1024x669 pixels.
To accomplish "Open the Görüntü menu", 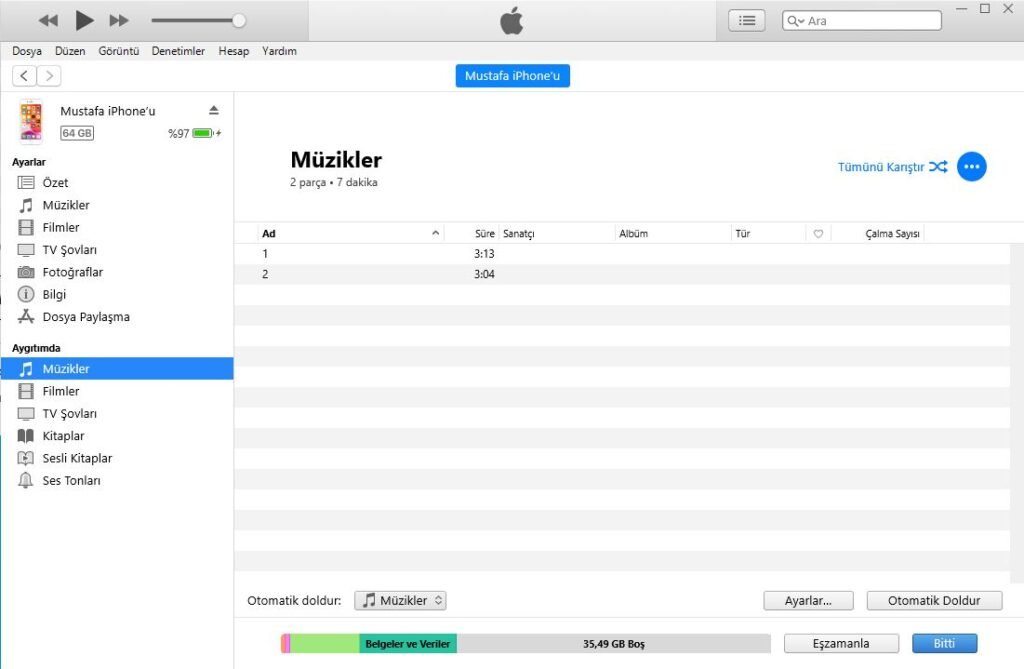I will click(x=119, y=51).
